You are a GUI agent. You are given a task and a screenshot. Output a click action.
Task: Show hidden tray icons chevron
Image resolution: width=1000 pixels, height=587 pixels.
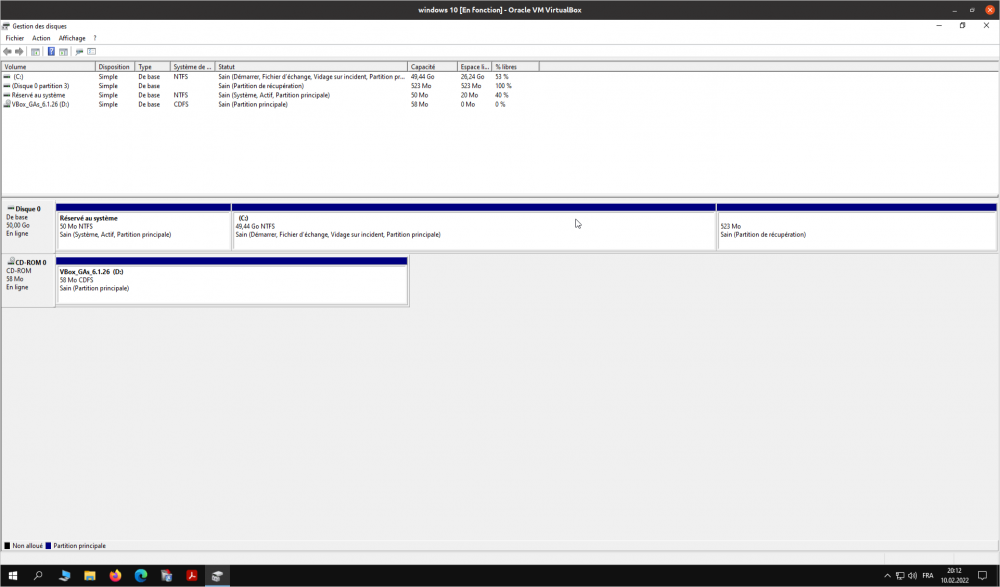[x=887, y=576]
